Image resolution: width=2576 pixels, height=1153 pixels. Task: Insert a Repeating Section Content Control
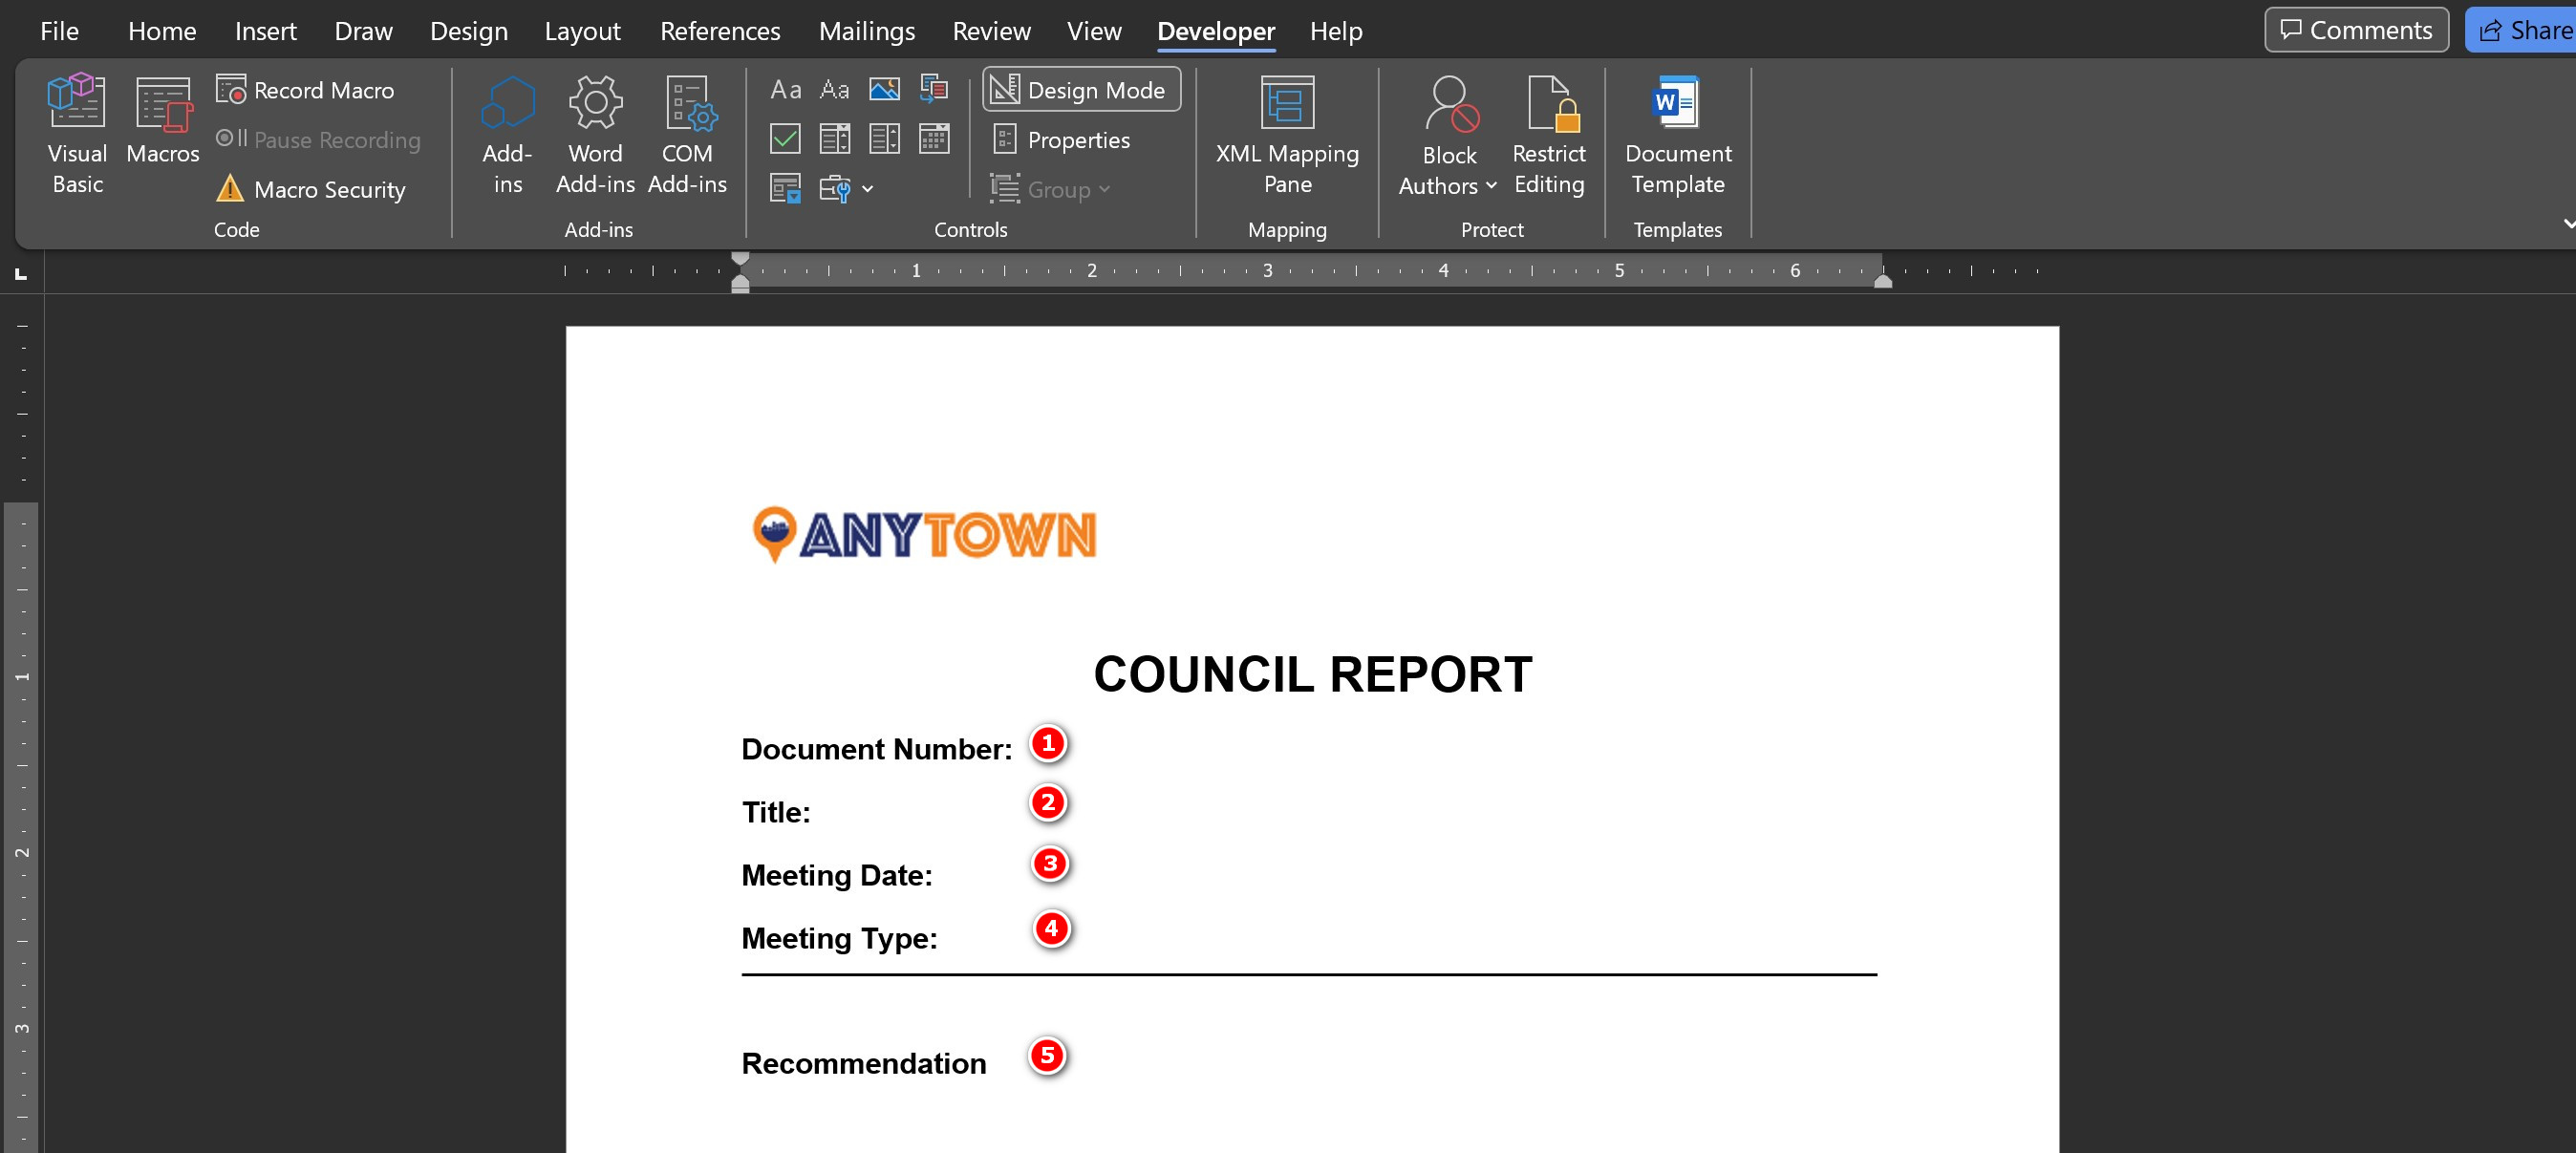point(785,188)
